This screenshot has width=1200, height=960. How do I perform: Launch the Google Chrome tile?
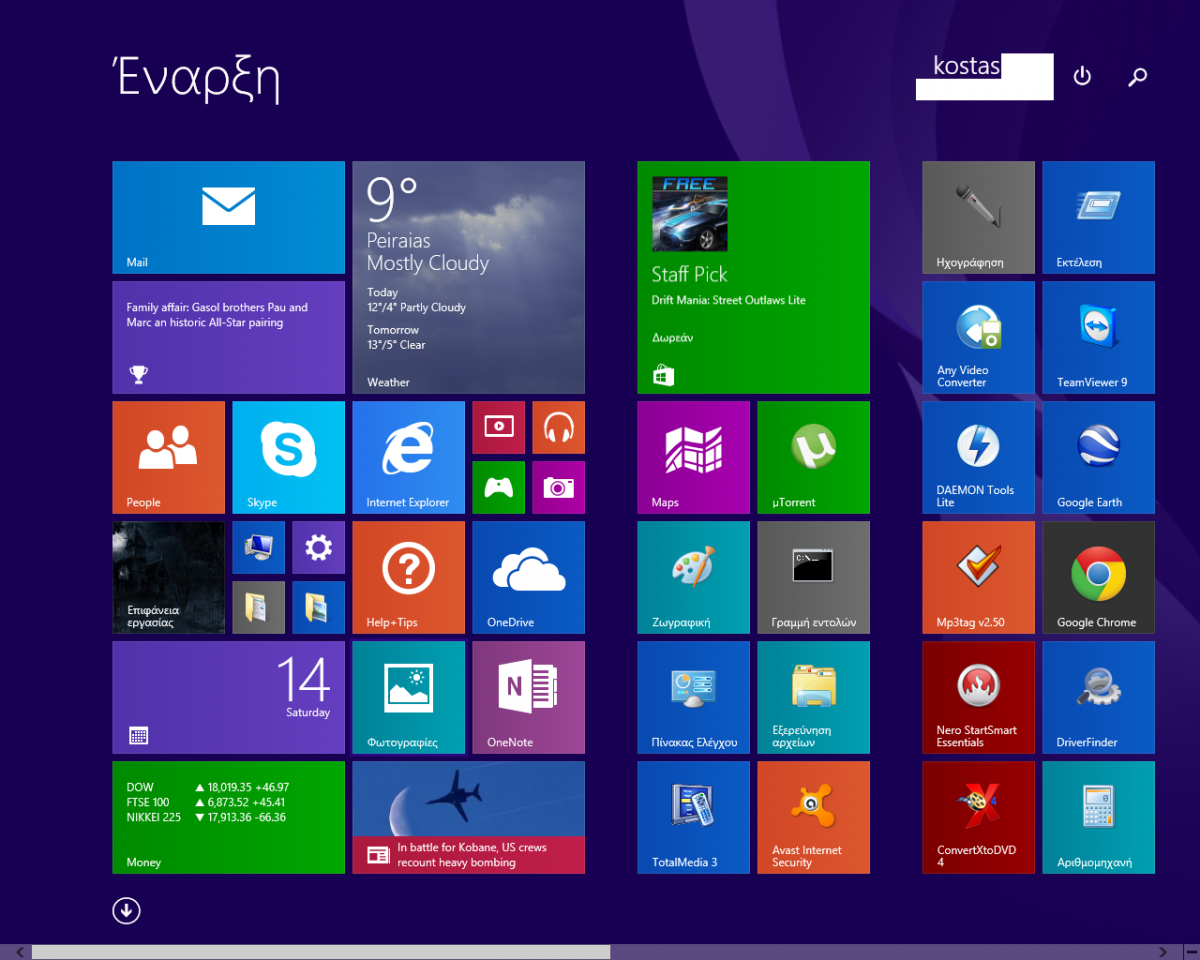(1098, 577)
